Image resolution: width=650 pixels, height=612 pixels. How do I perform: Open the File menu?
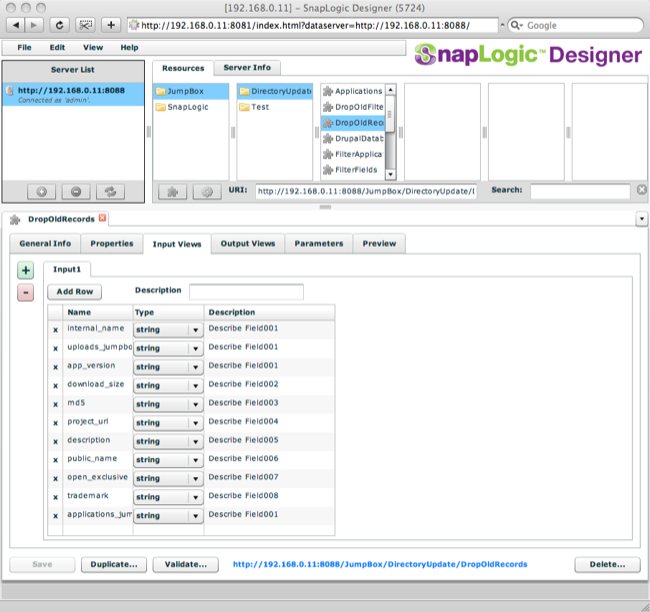point(24,48)
